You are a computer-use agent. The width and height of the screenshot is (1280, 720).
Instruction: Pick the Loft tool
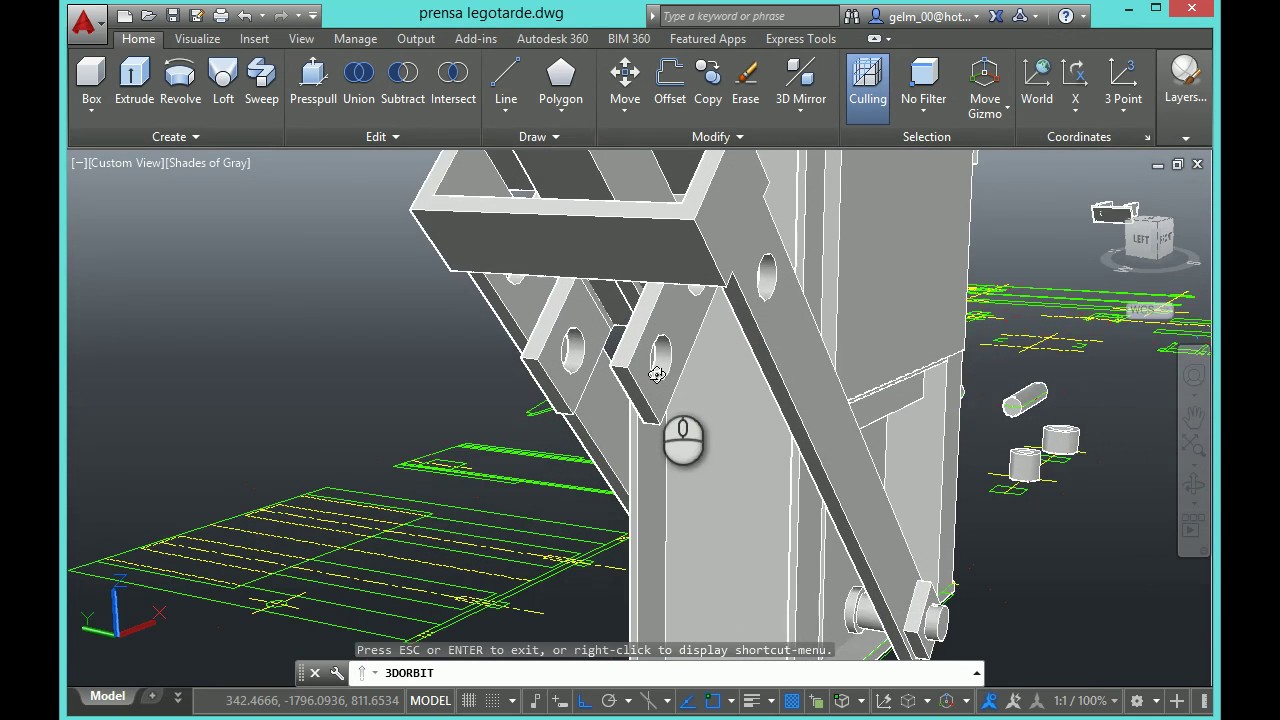223,82
